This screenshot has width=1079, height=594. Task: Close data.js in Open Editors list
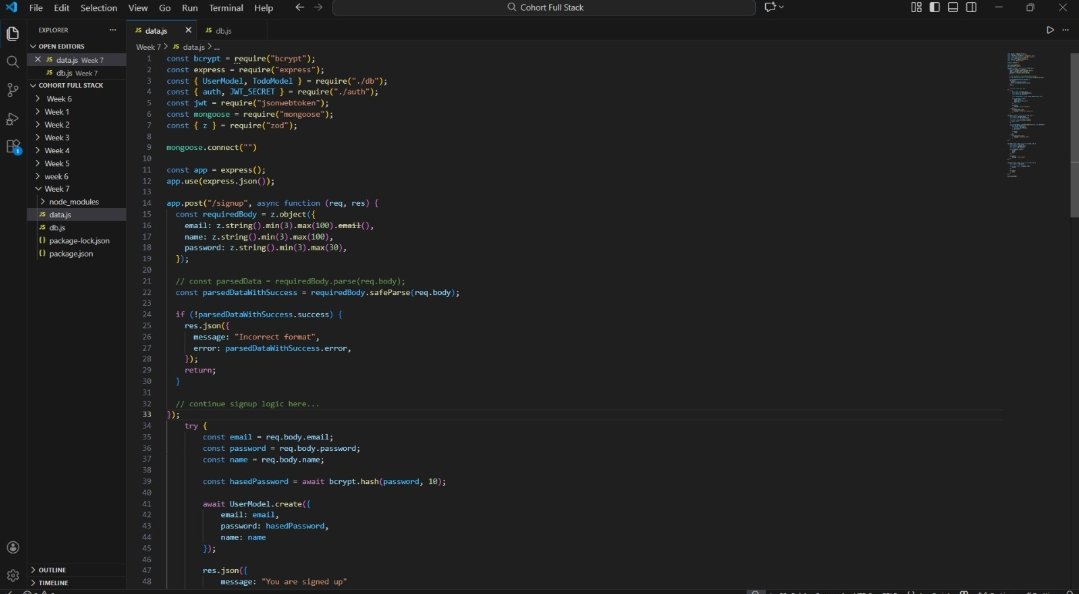[38, 60]
